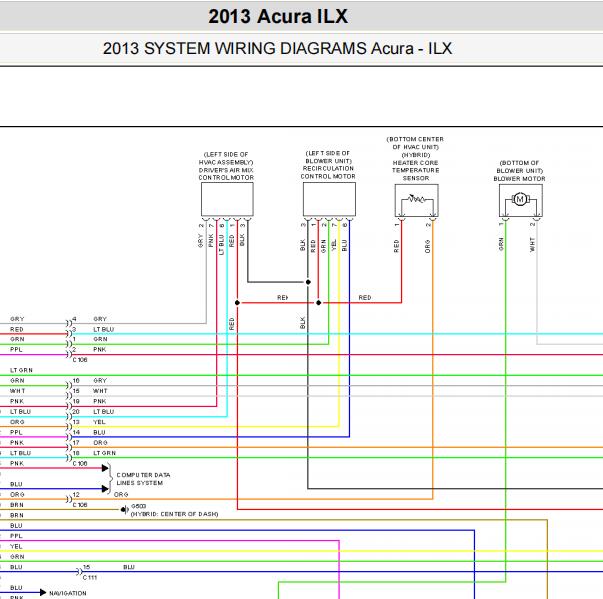
Task: Click the vertical GRY label under air mix motor
Action: (x=200, y=241)
